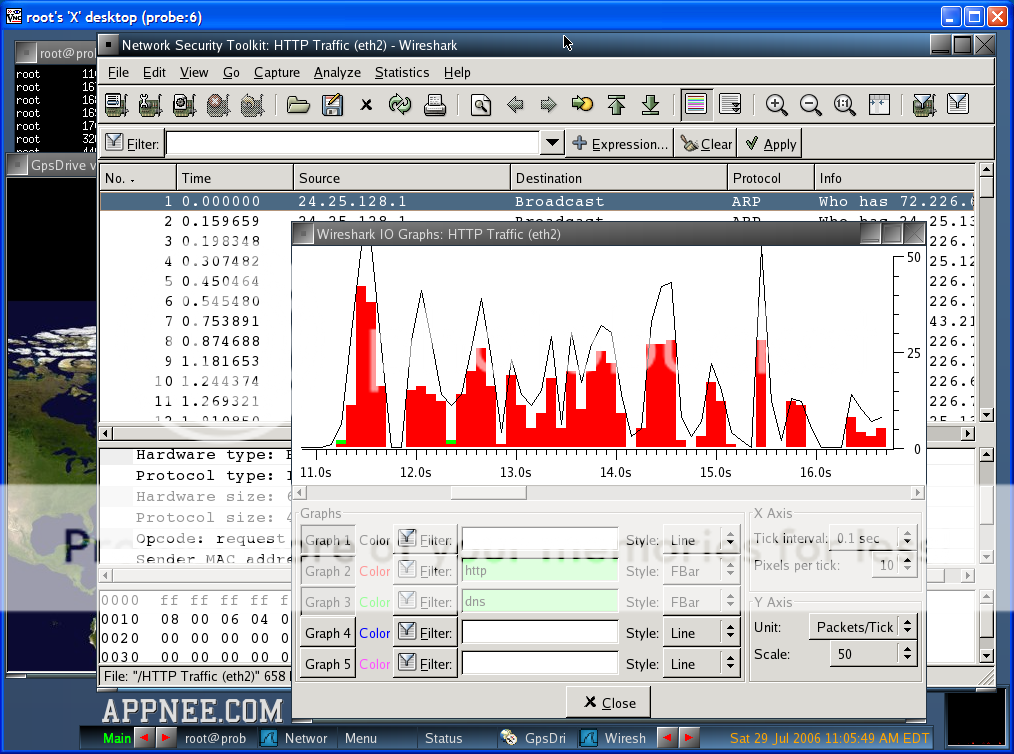The image size is (1014, 754).
Task: Reload the capture file using toolbar icon
Action: (x=400, y=104)
